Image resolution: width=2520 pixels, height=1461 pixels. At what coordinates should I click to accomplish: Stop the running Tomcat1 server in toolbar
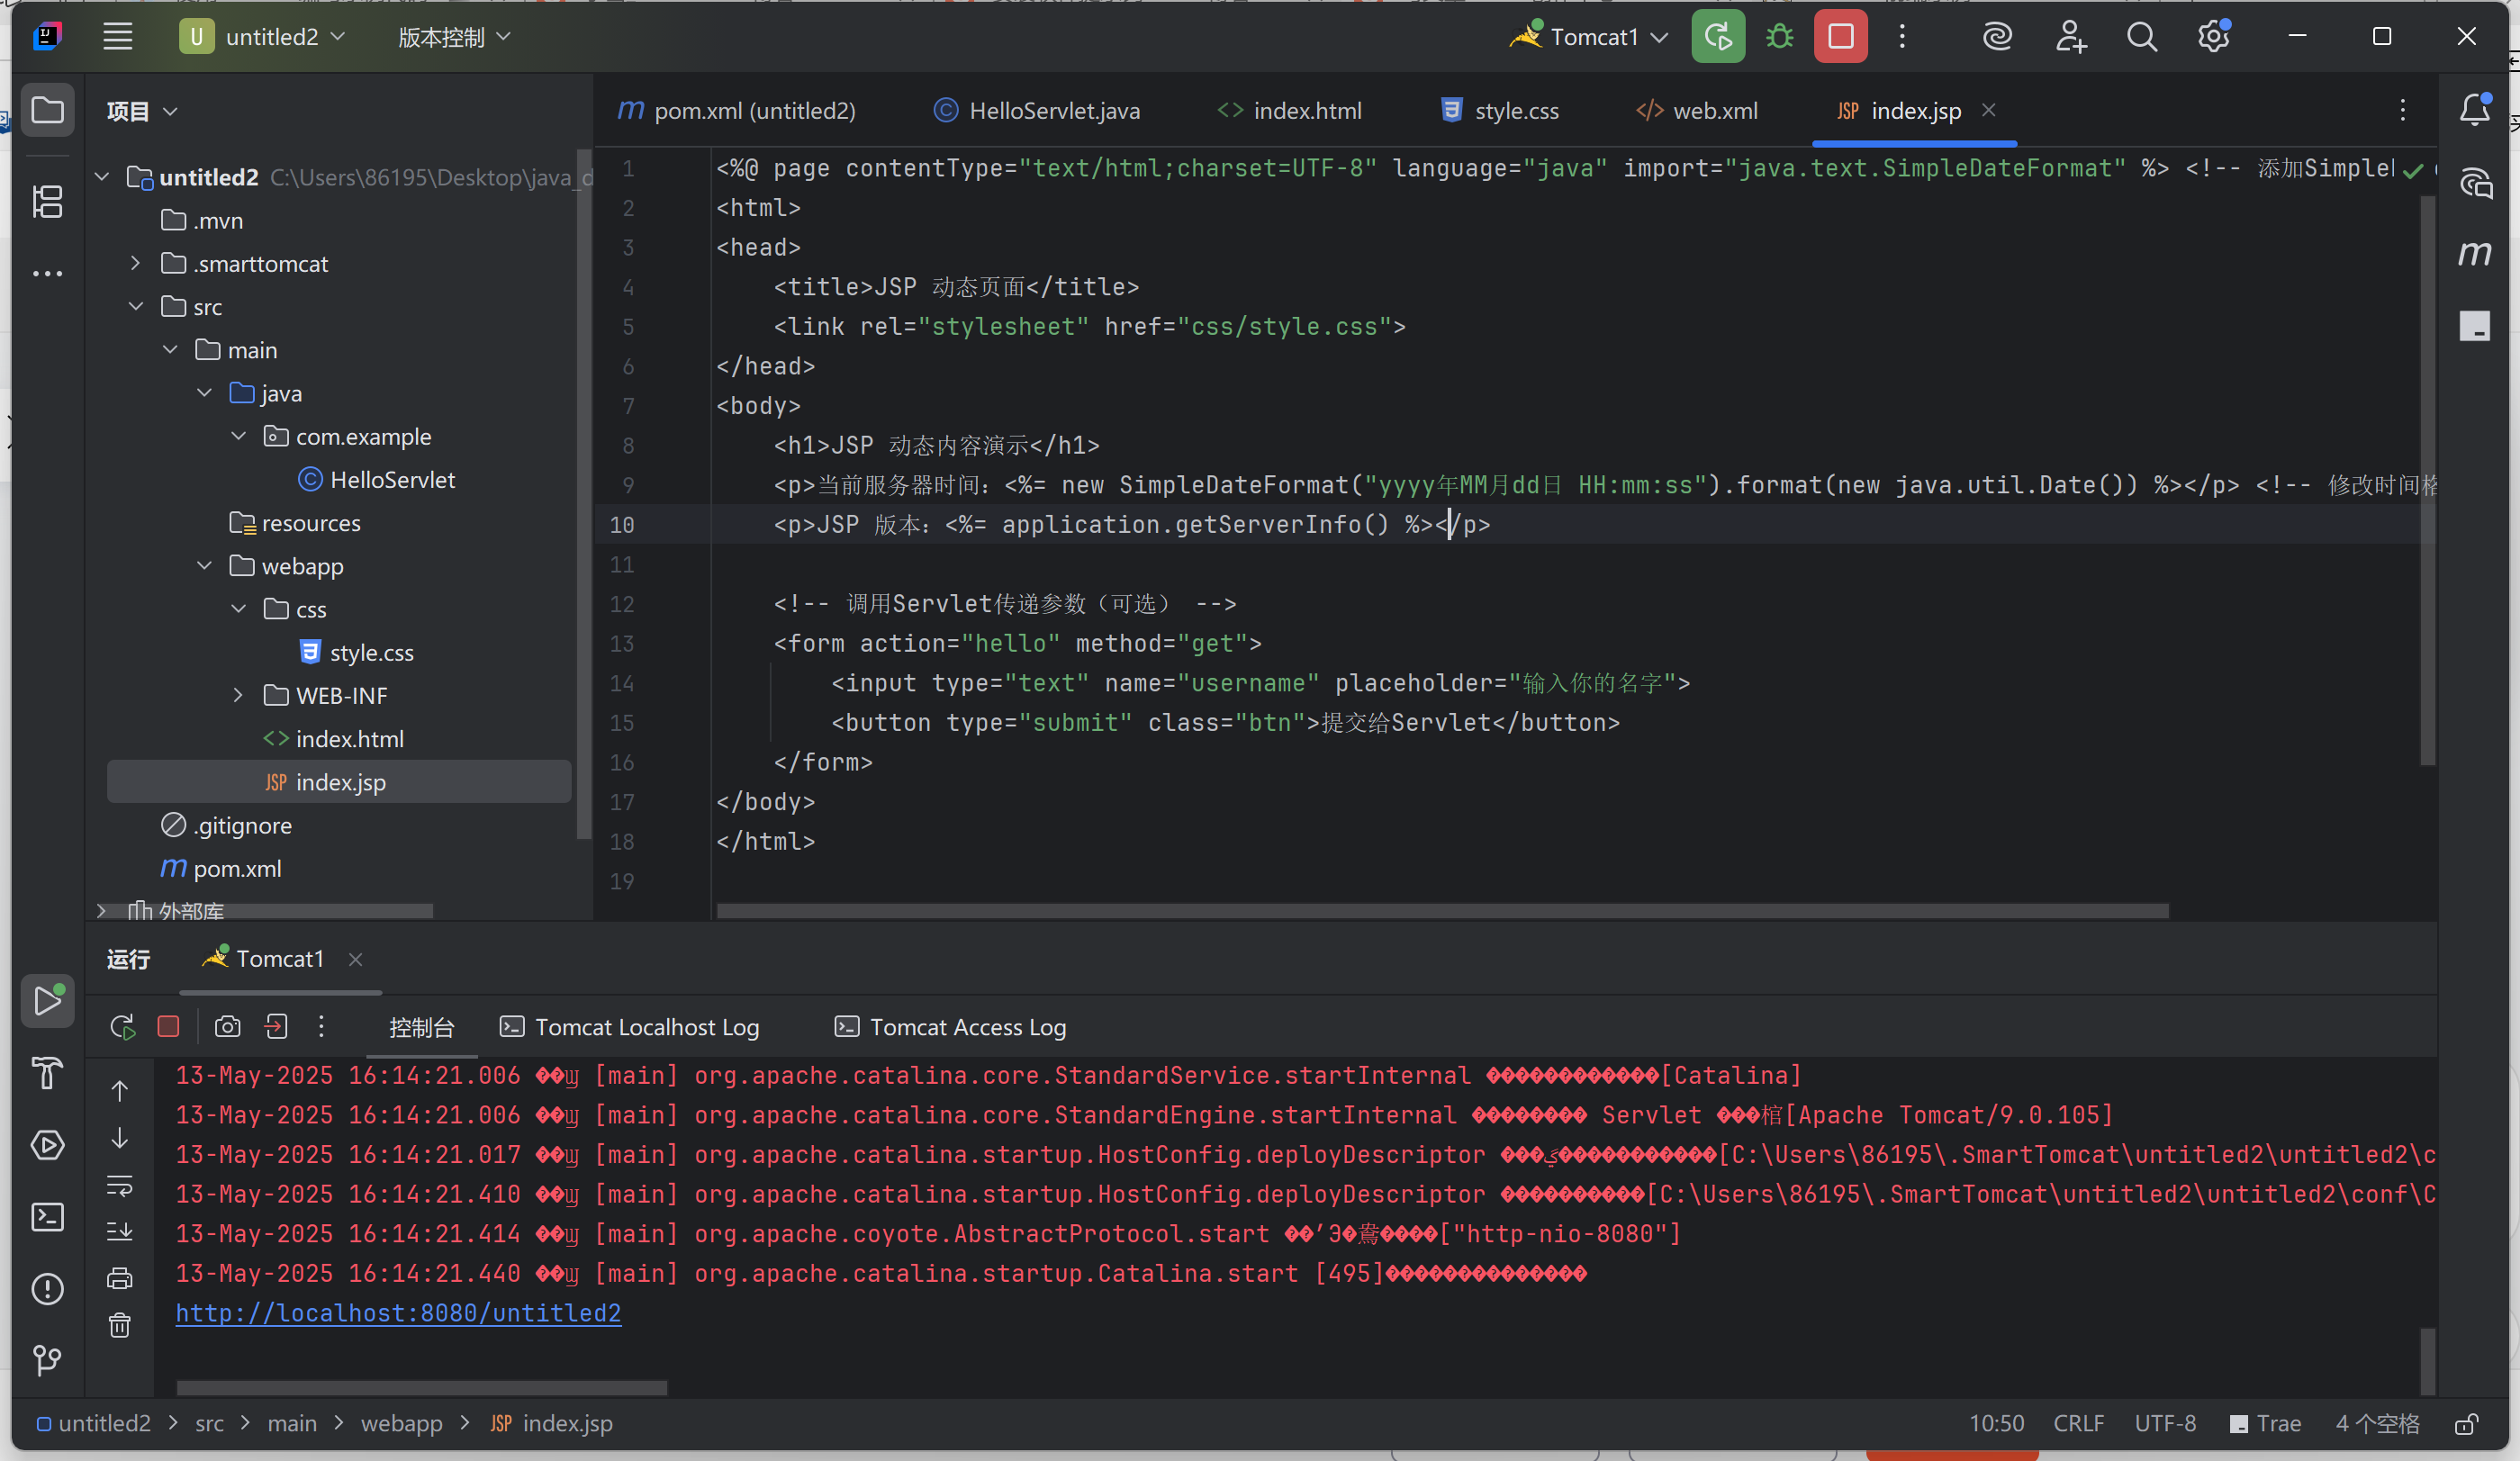click(1840, 37)
